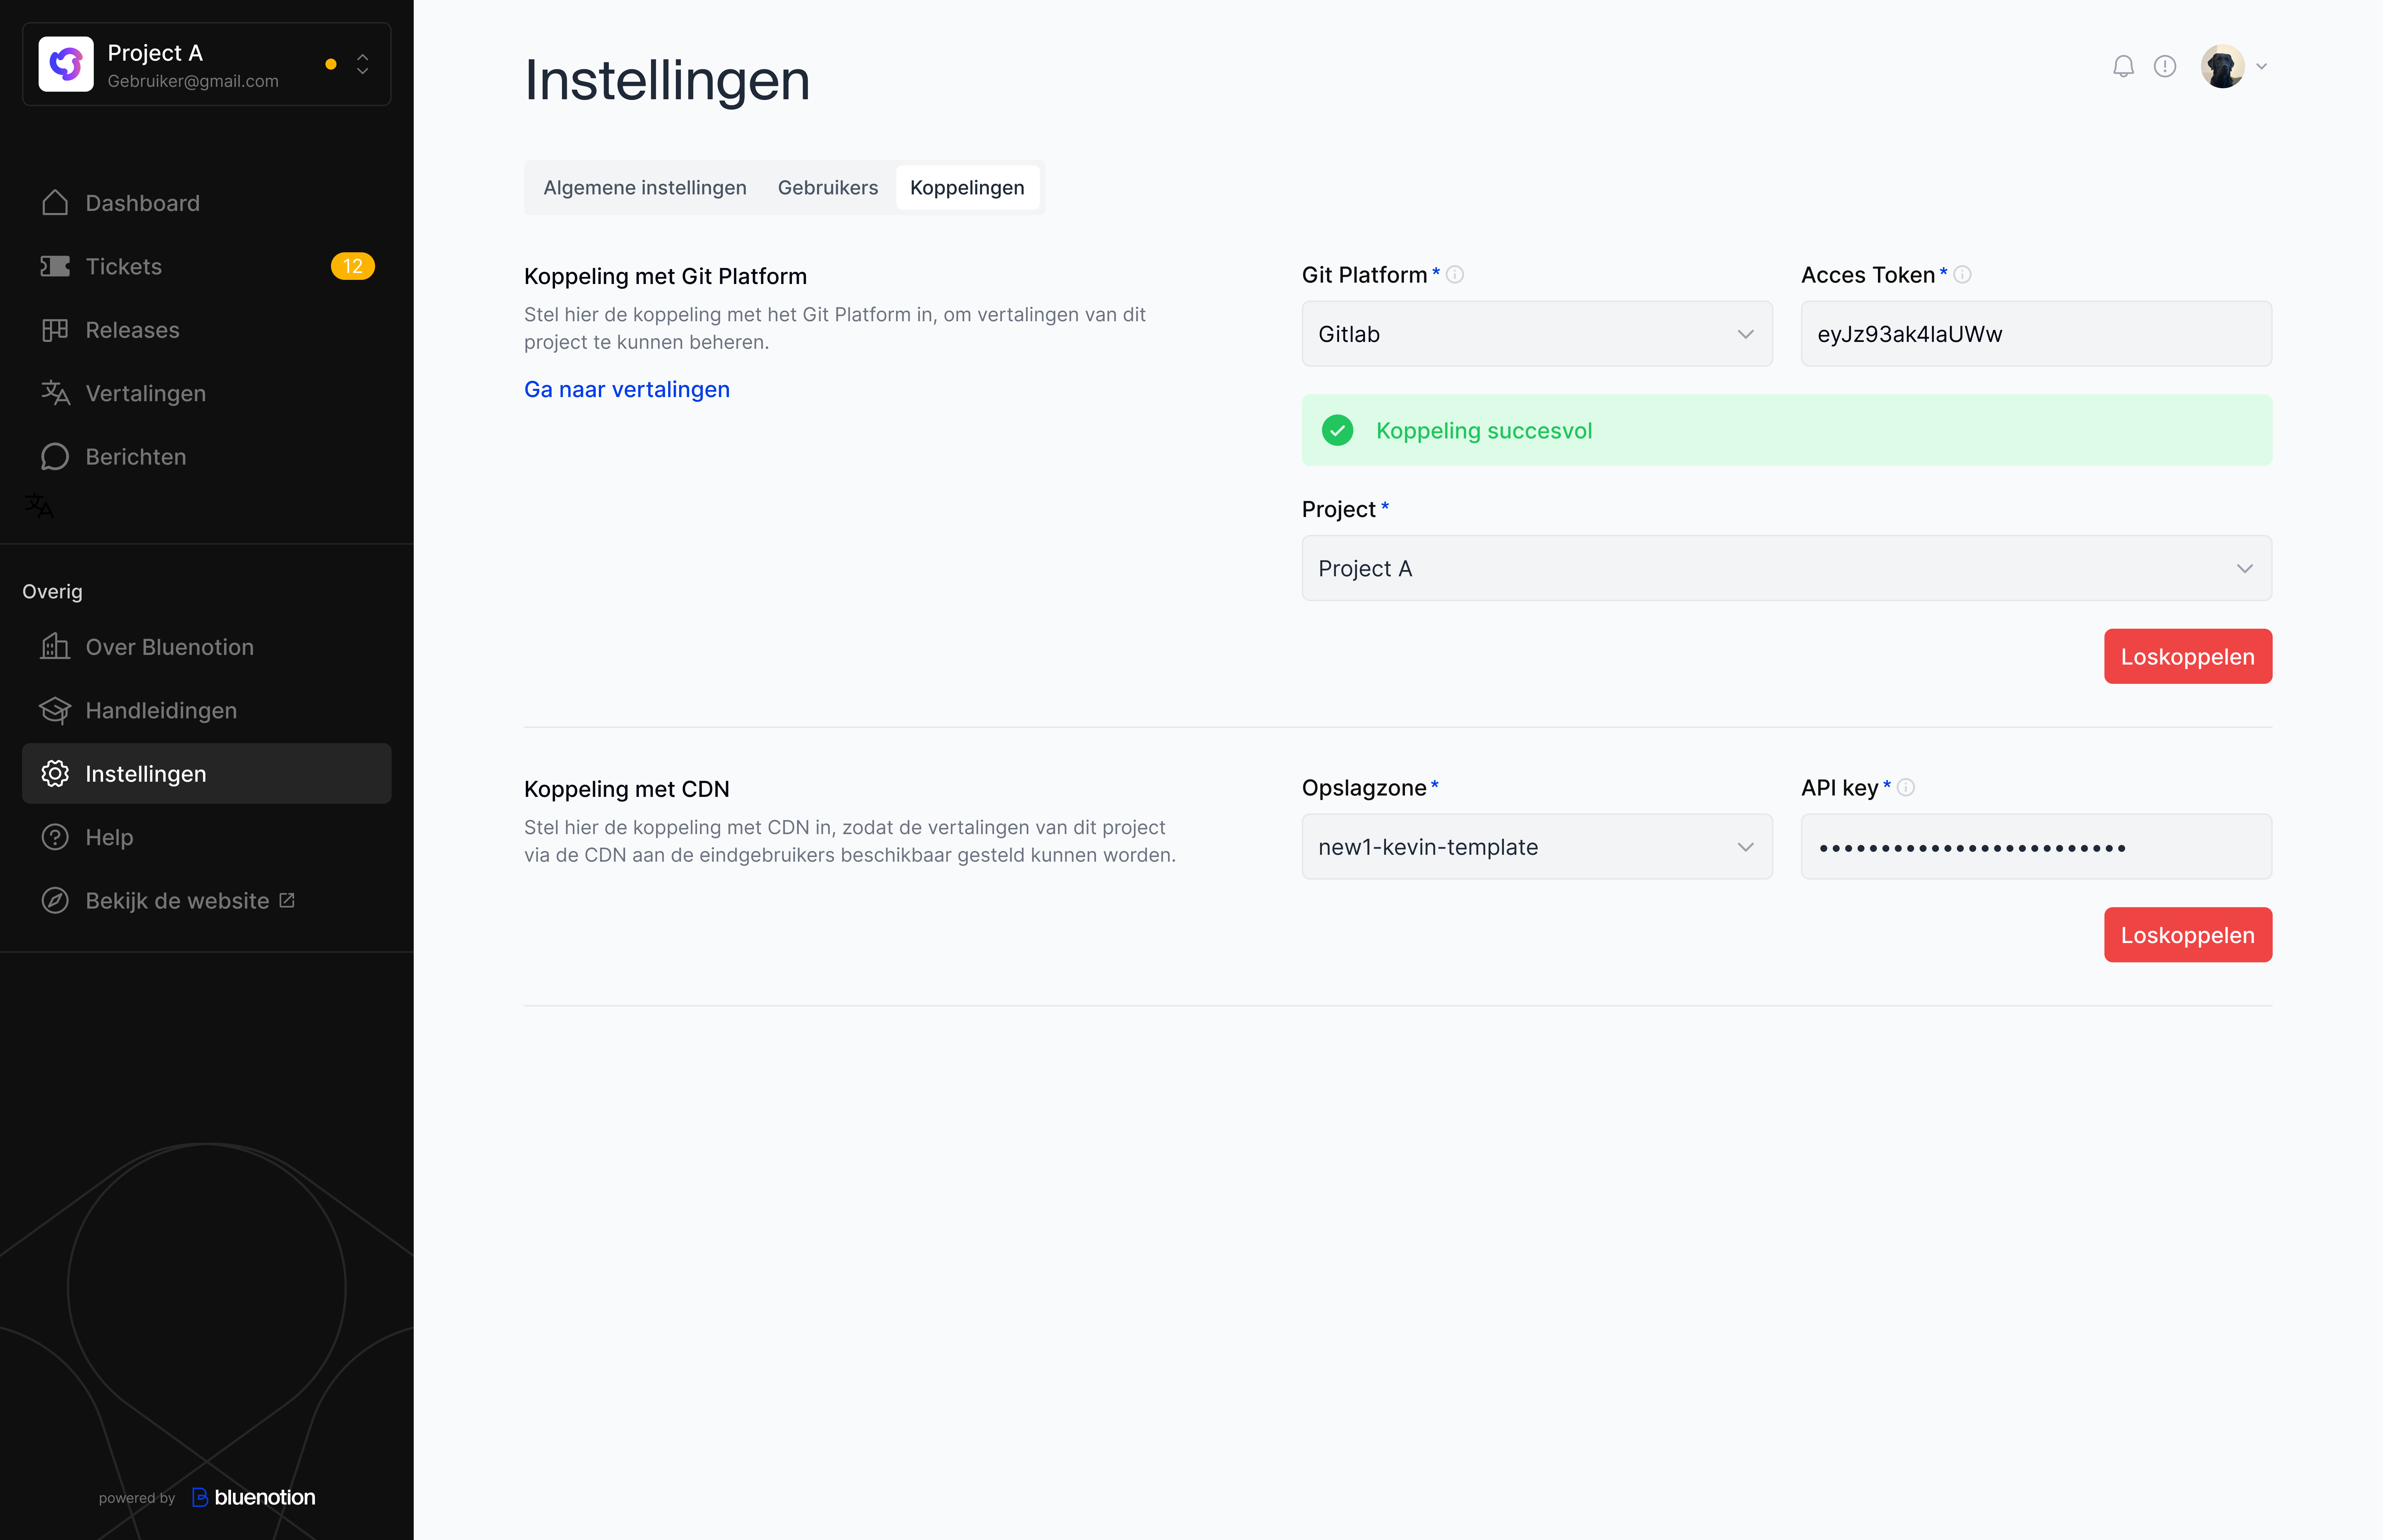
Task: Select the Tickets ticket icon in sidebar
Action: point(56,266)
